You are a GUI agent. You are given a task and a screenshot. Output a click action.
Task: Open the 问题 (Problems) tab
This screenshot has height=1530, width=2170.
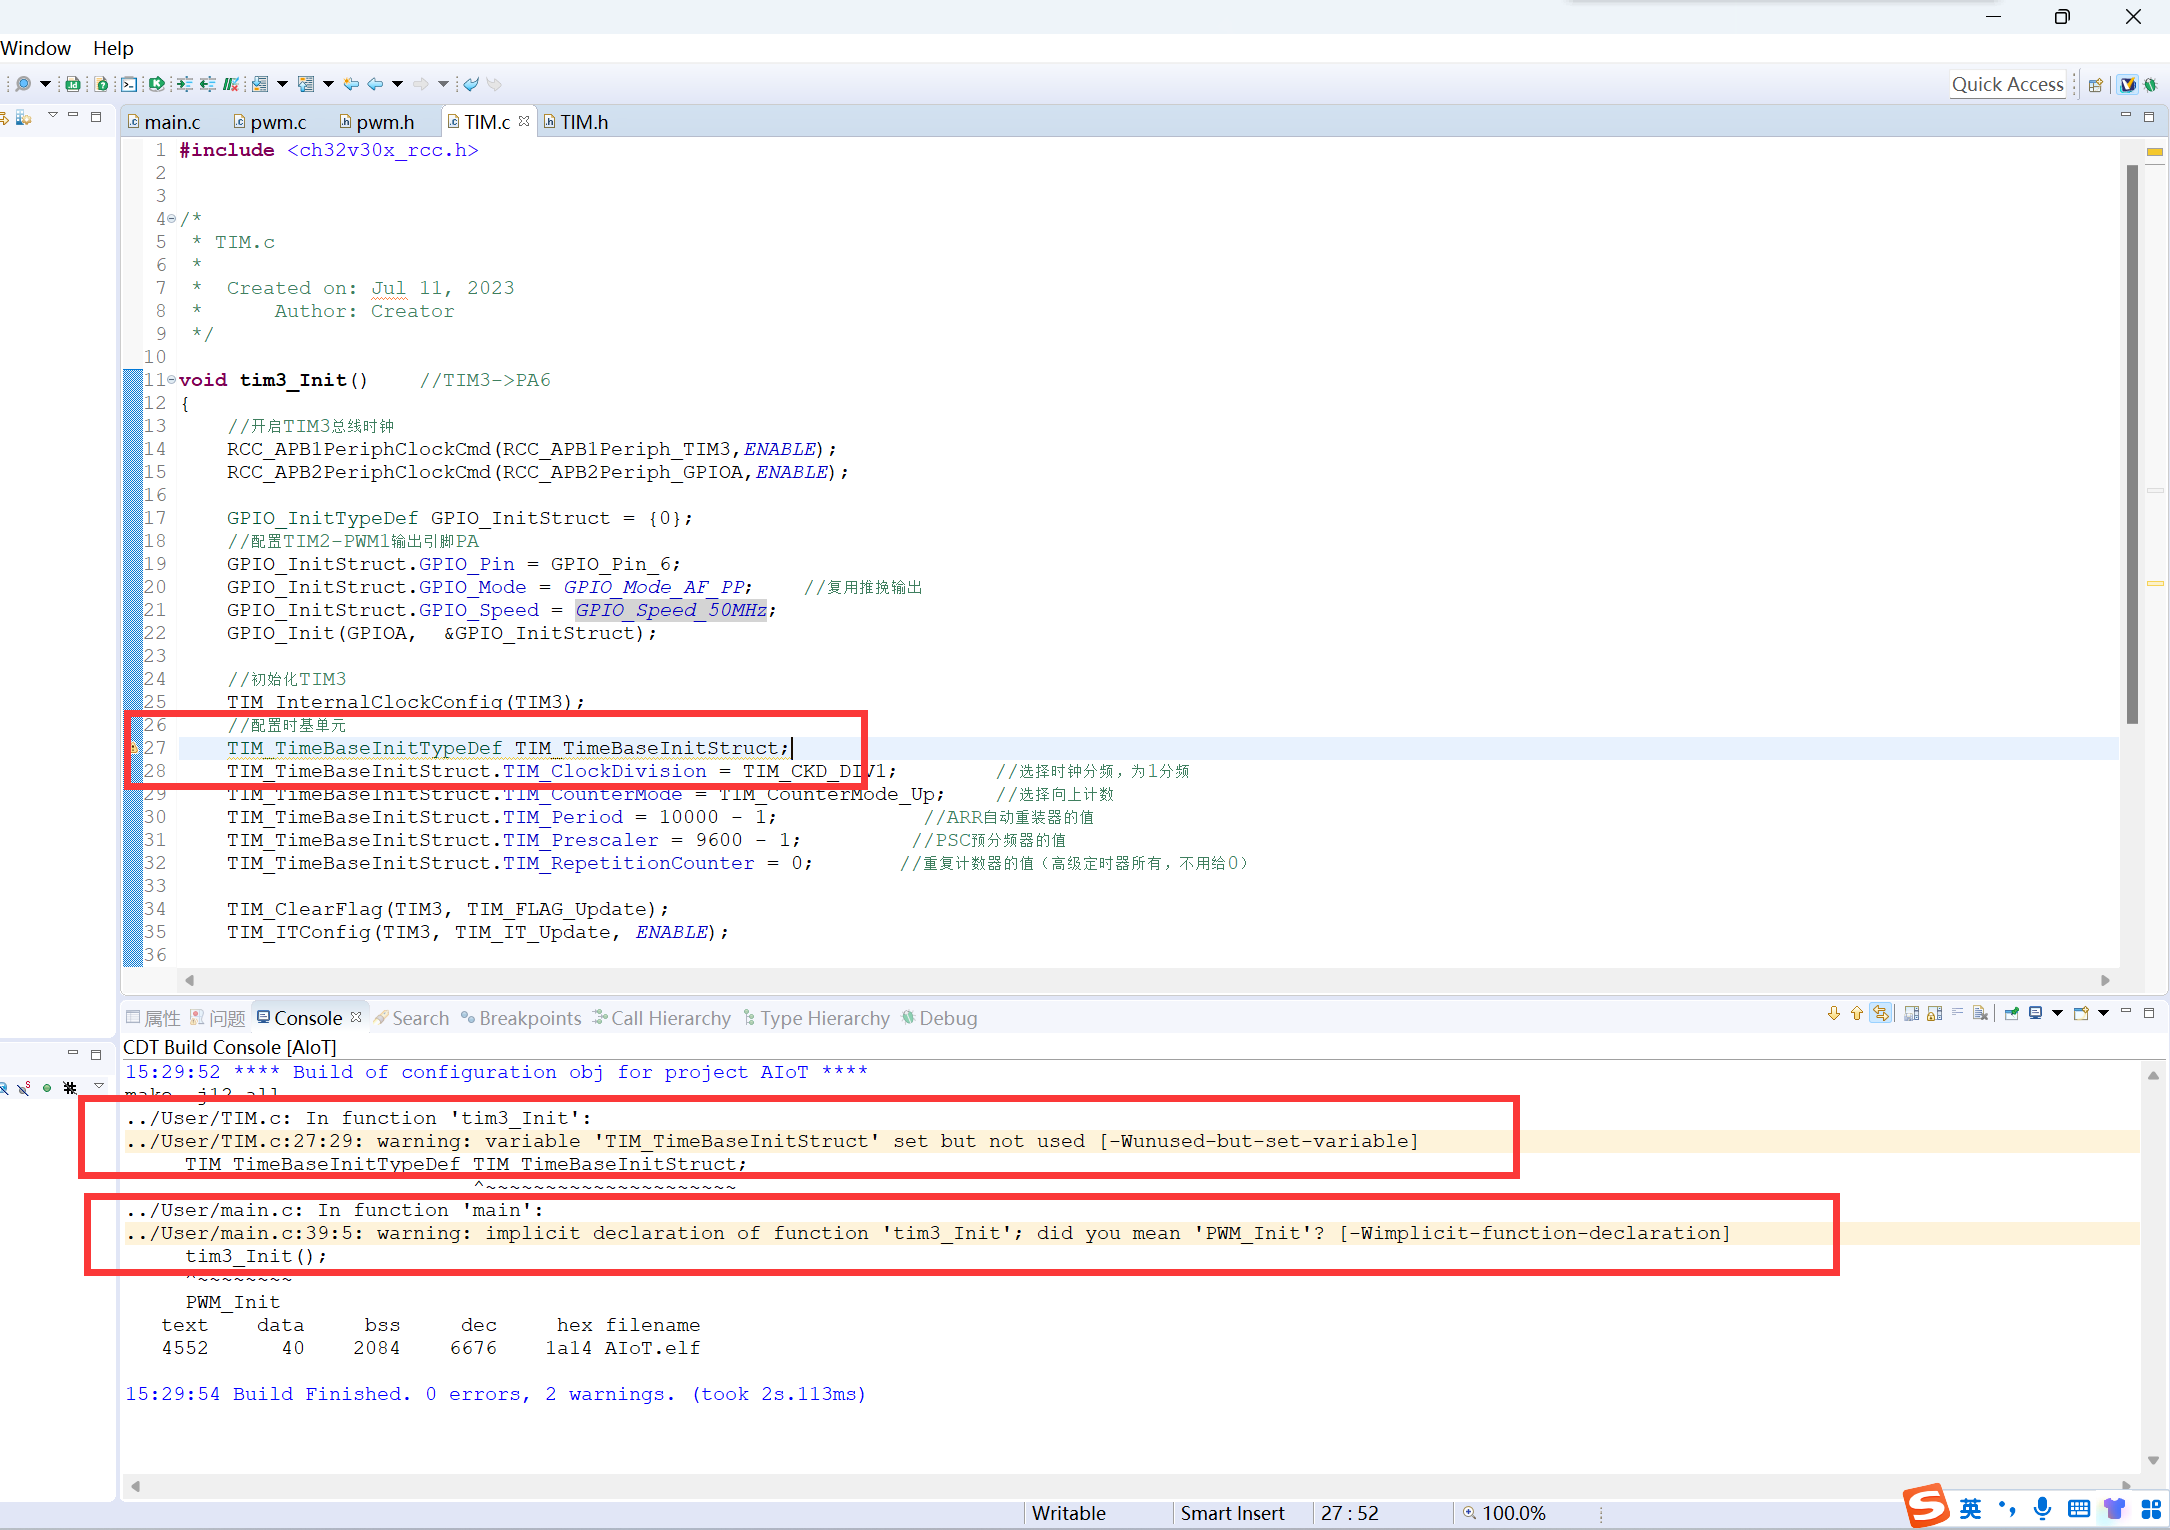tap(218, 1018)
